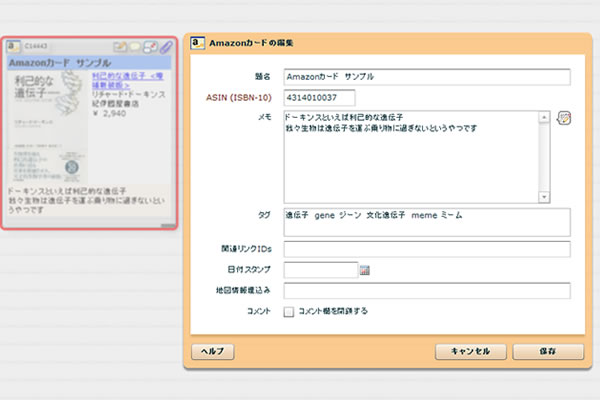Click the paperclip attachment icon on the card
This screenshot has height=400, width=600.
tap(166, 46)
